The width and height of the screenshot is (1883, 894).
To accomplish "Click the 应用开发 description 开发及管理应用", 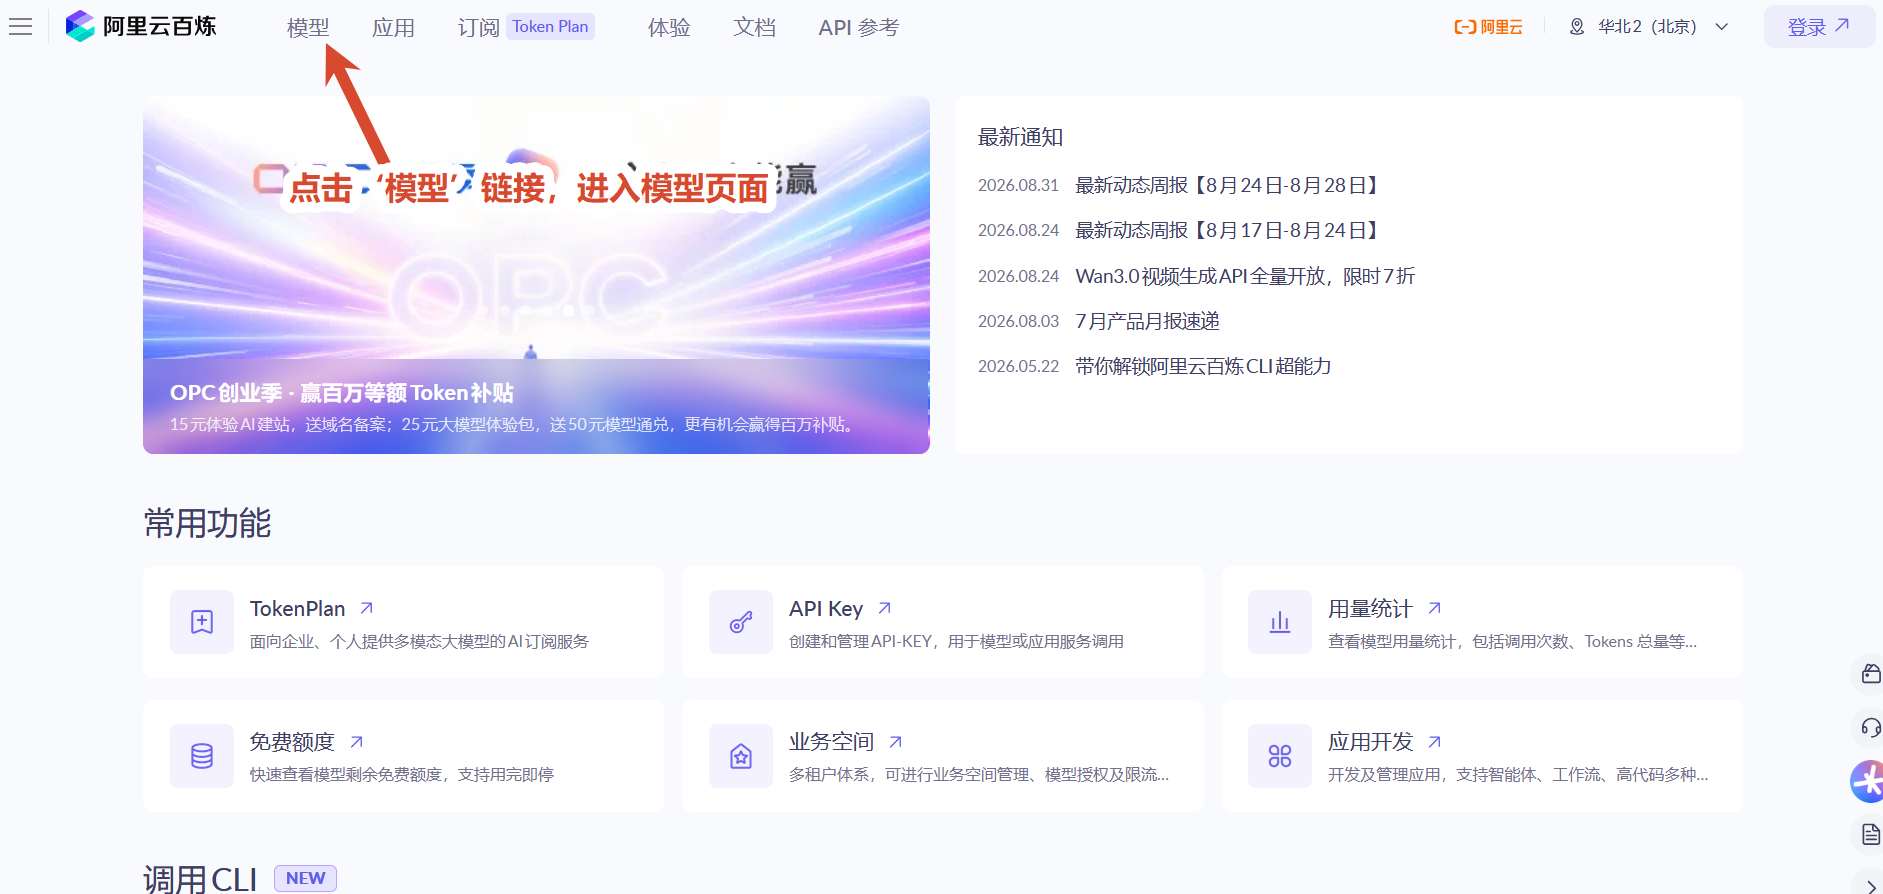I will point(1518,775).
